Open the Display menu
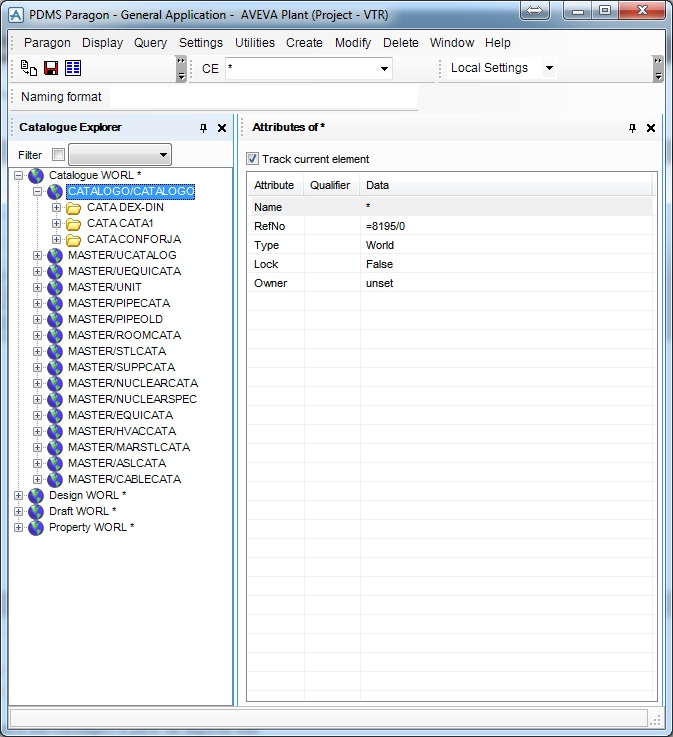This screenshot has width=673, height=737. [x=102, y=43]
